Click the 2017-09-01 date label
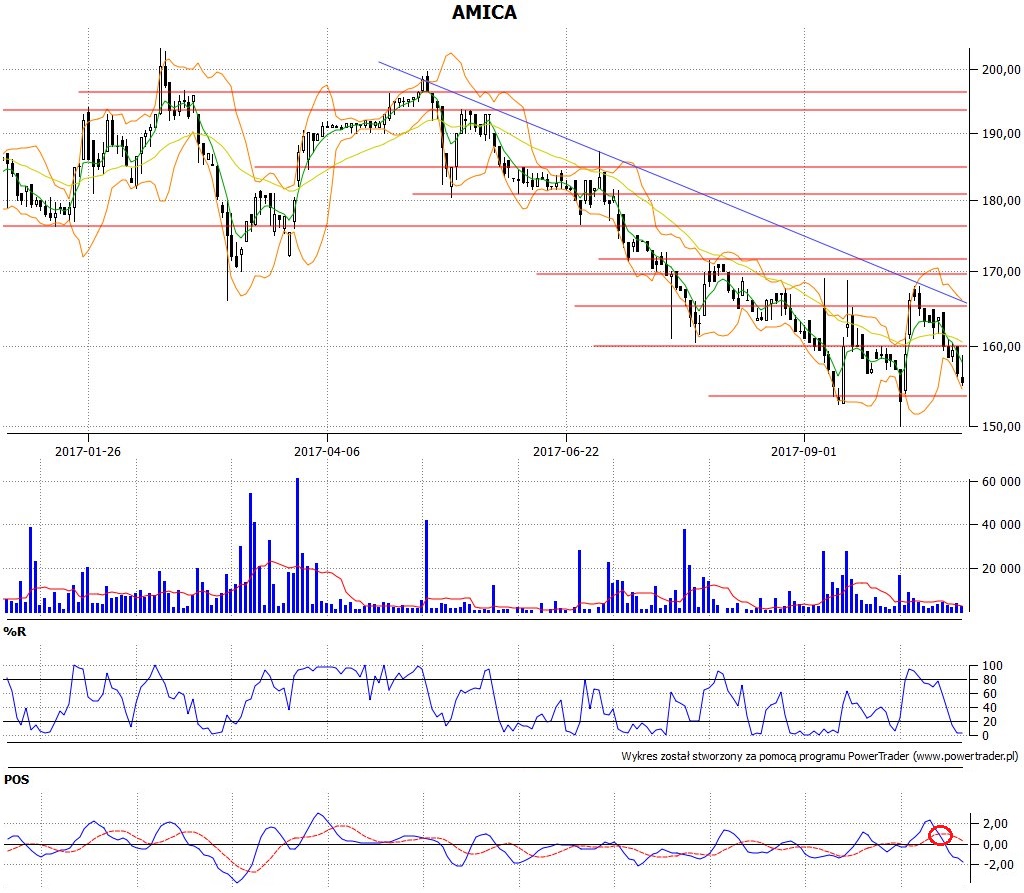 [803, 451]
